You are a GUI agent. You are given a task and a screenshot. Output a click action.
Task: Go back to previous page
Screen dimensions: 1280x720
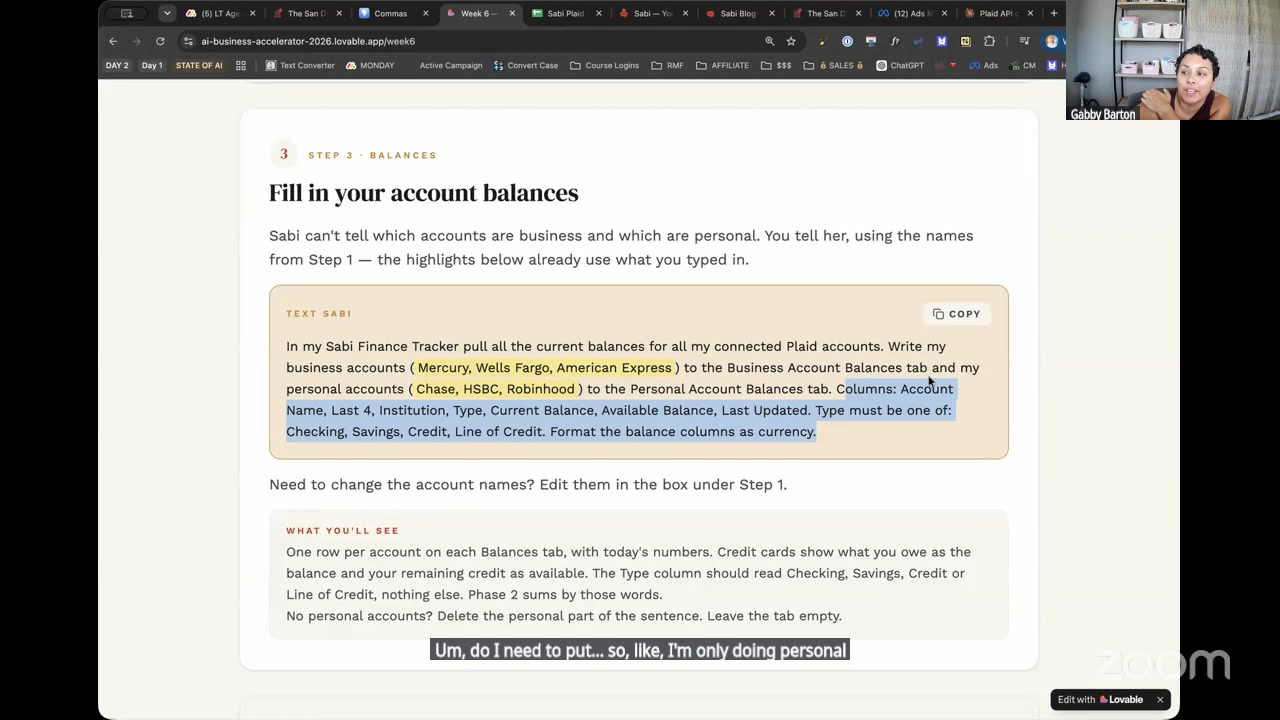point(113,41)
